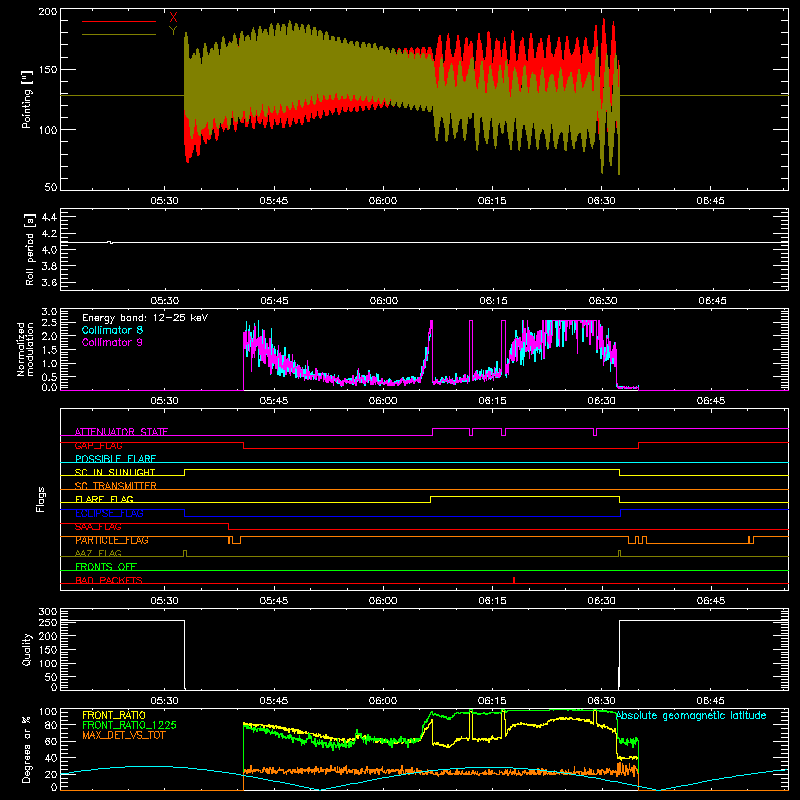This screenshot has width=800, height=800.
Task: Click the yellow FLARE_FLAG label
Action: pyautogui.click(x=104, y=499)
